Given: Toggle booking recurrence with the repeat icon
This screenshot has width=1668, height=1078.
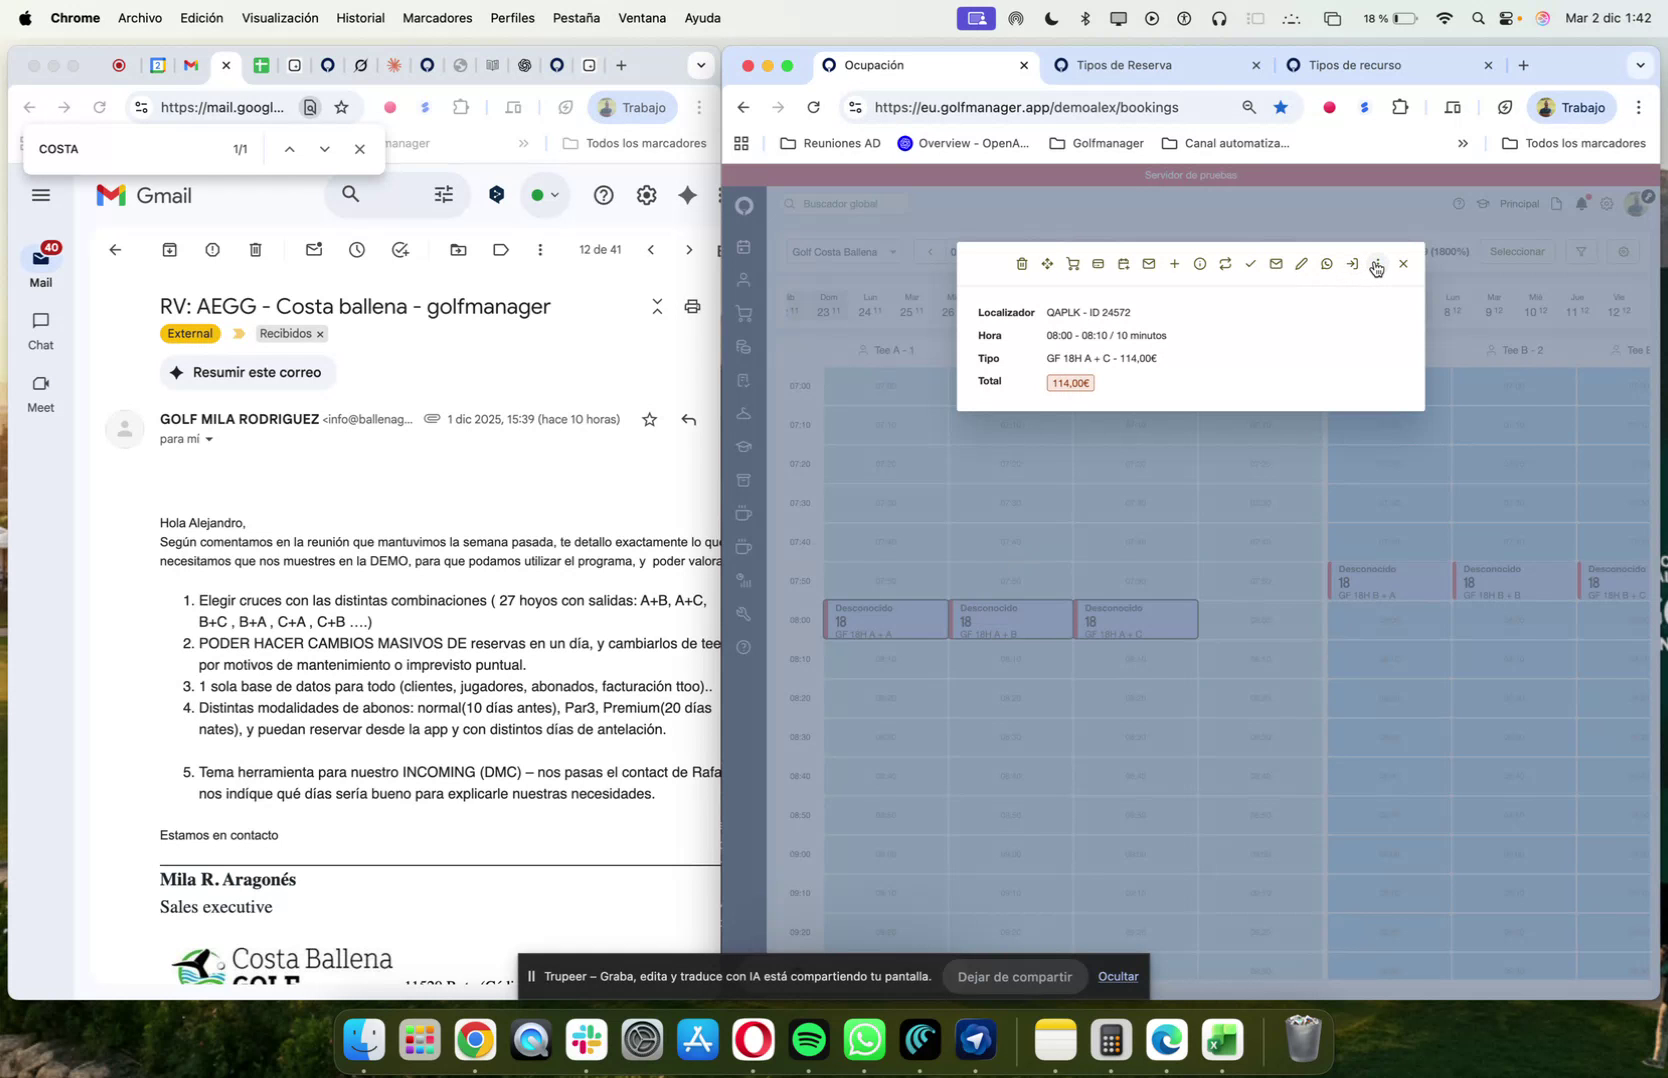Looking at the screenshot, I should (x=1225, y=263).
